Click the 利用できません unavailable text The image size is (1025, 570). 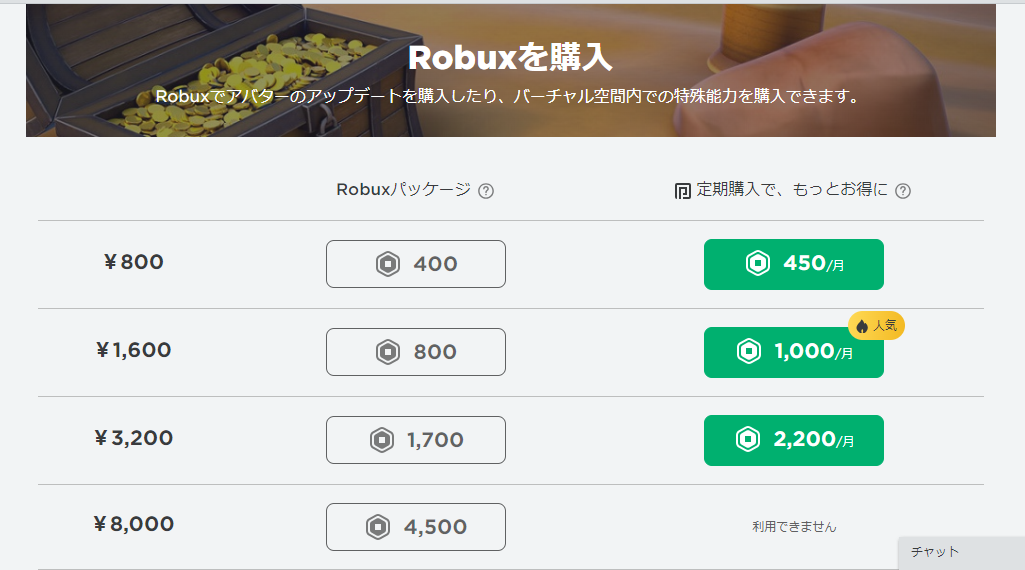794,526
